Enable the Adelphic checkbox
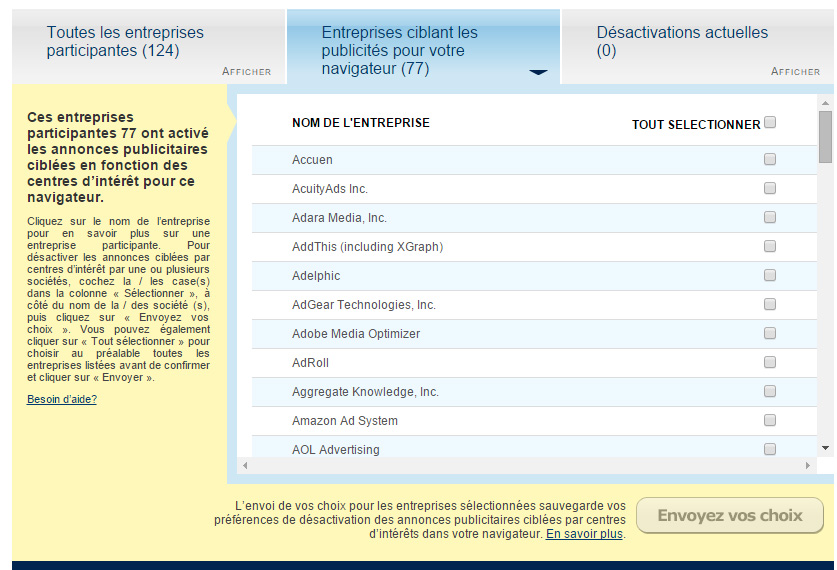This screenshot has height=570, width=837. point(770,275)
